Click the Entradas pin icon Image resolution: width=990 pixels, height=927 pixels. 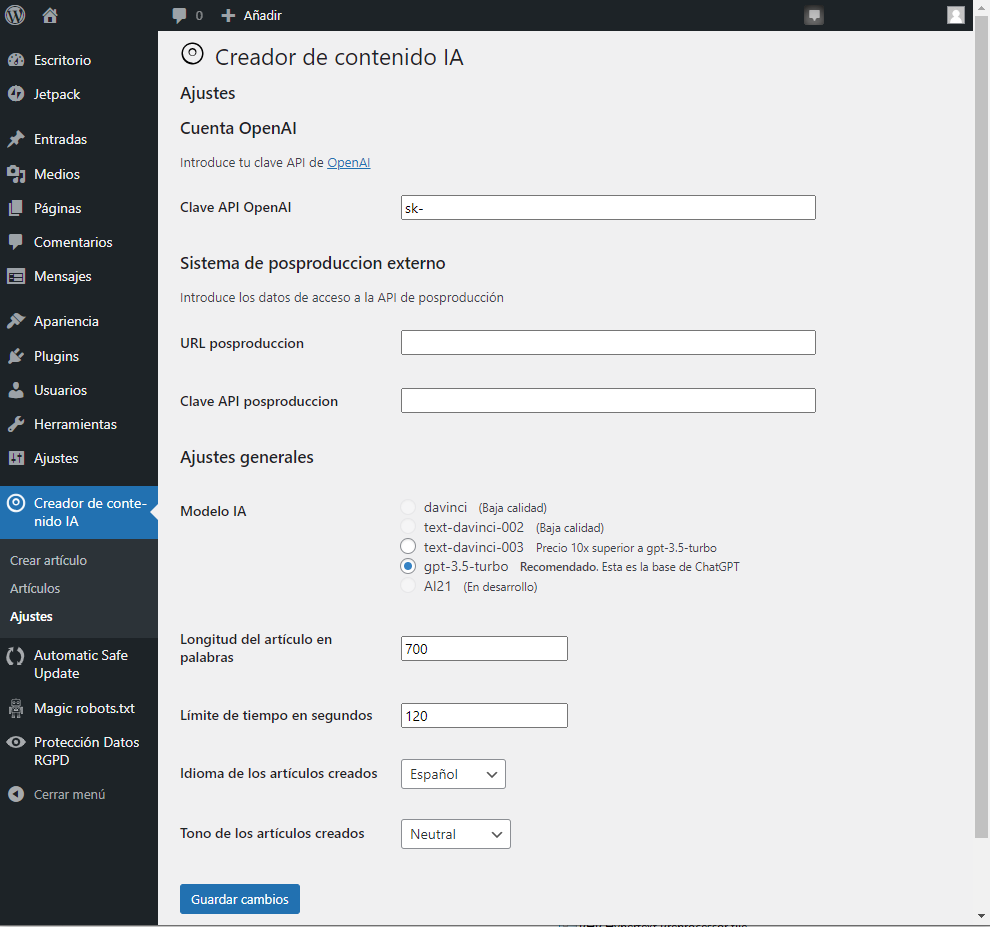point(16,139)
